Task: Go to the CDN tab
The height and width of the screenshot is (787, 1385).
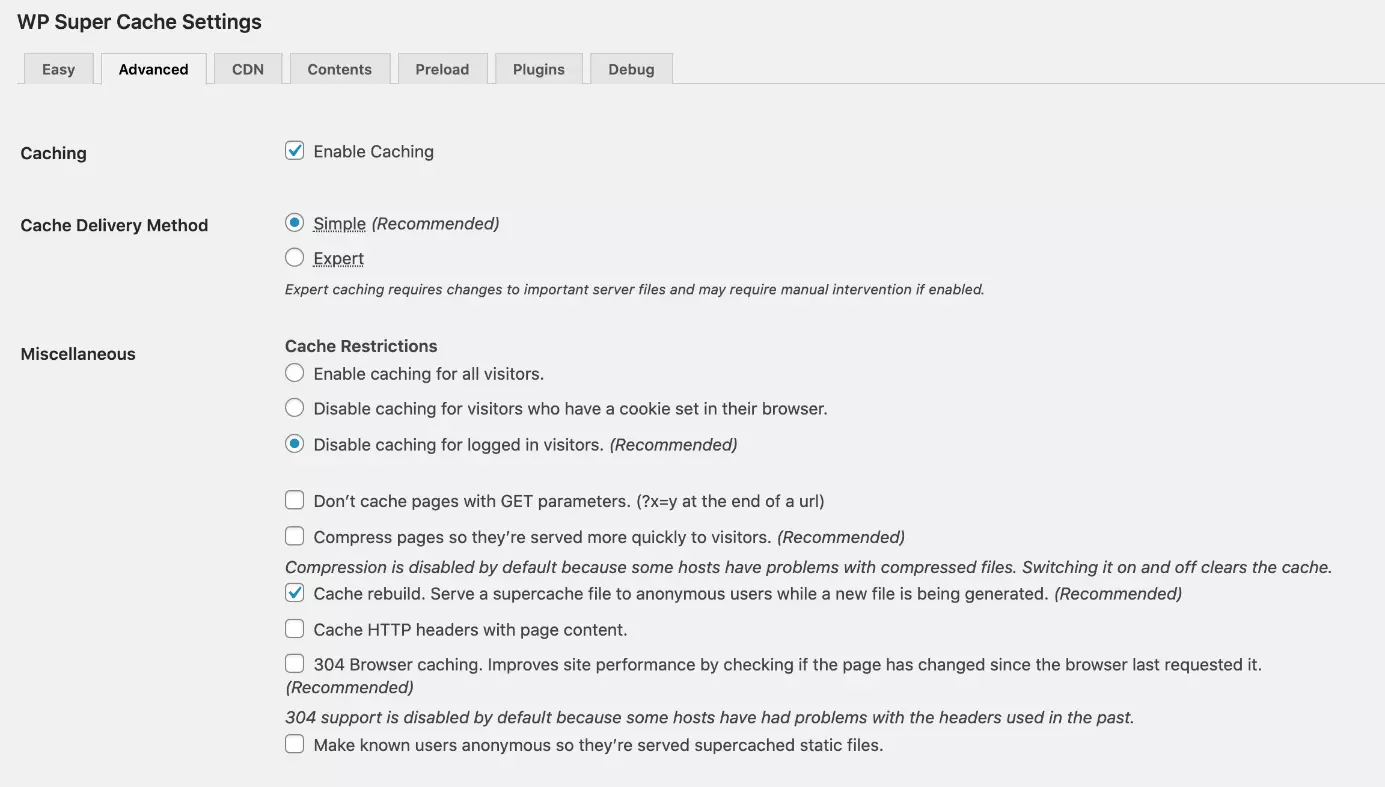Action: (x=248, y=69)
